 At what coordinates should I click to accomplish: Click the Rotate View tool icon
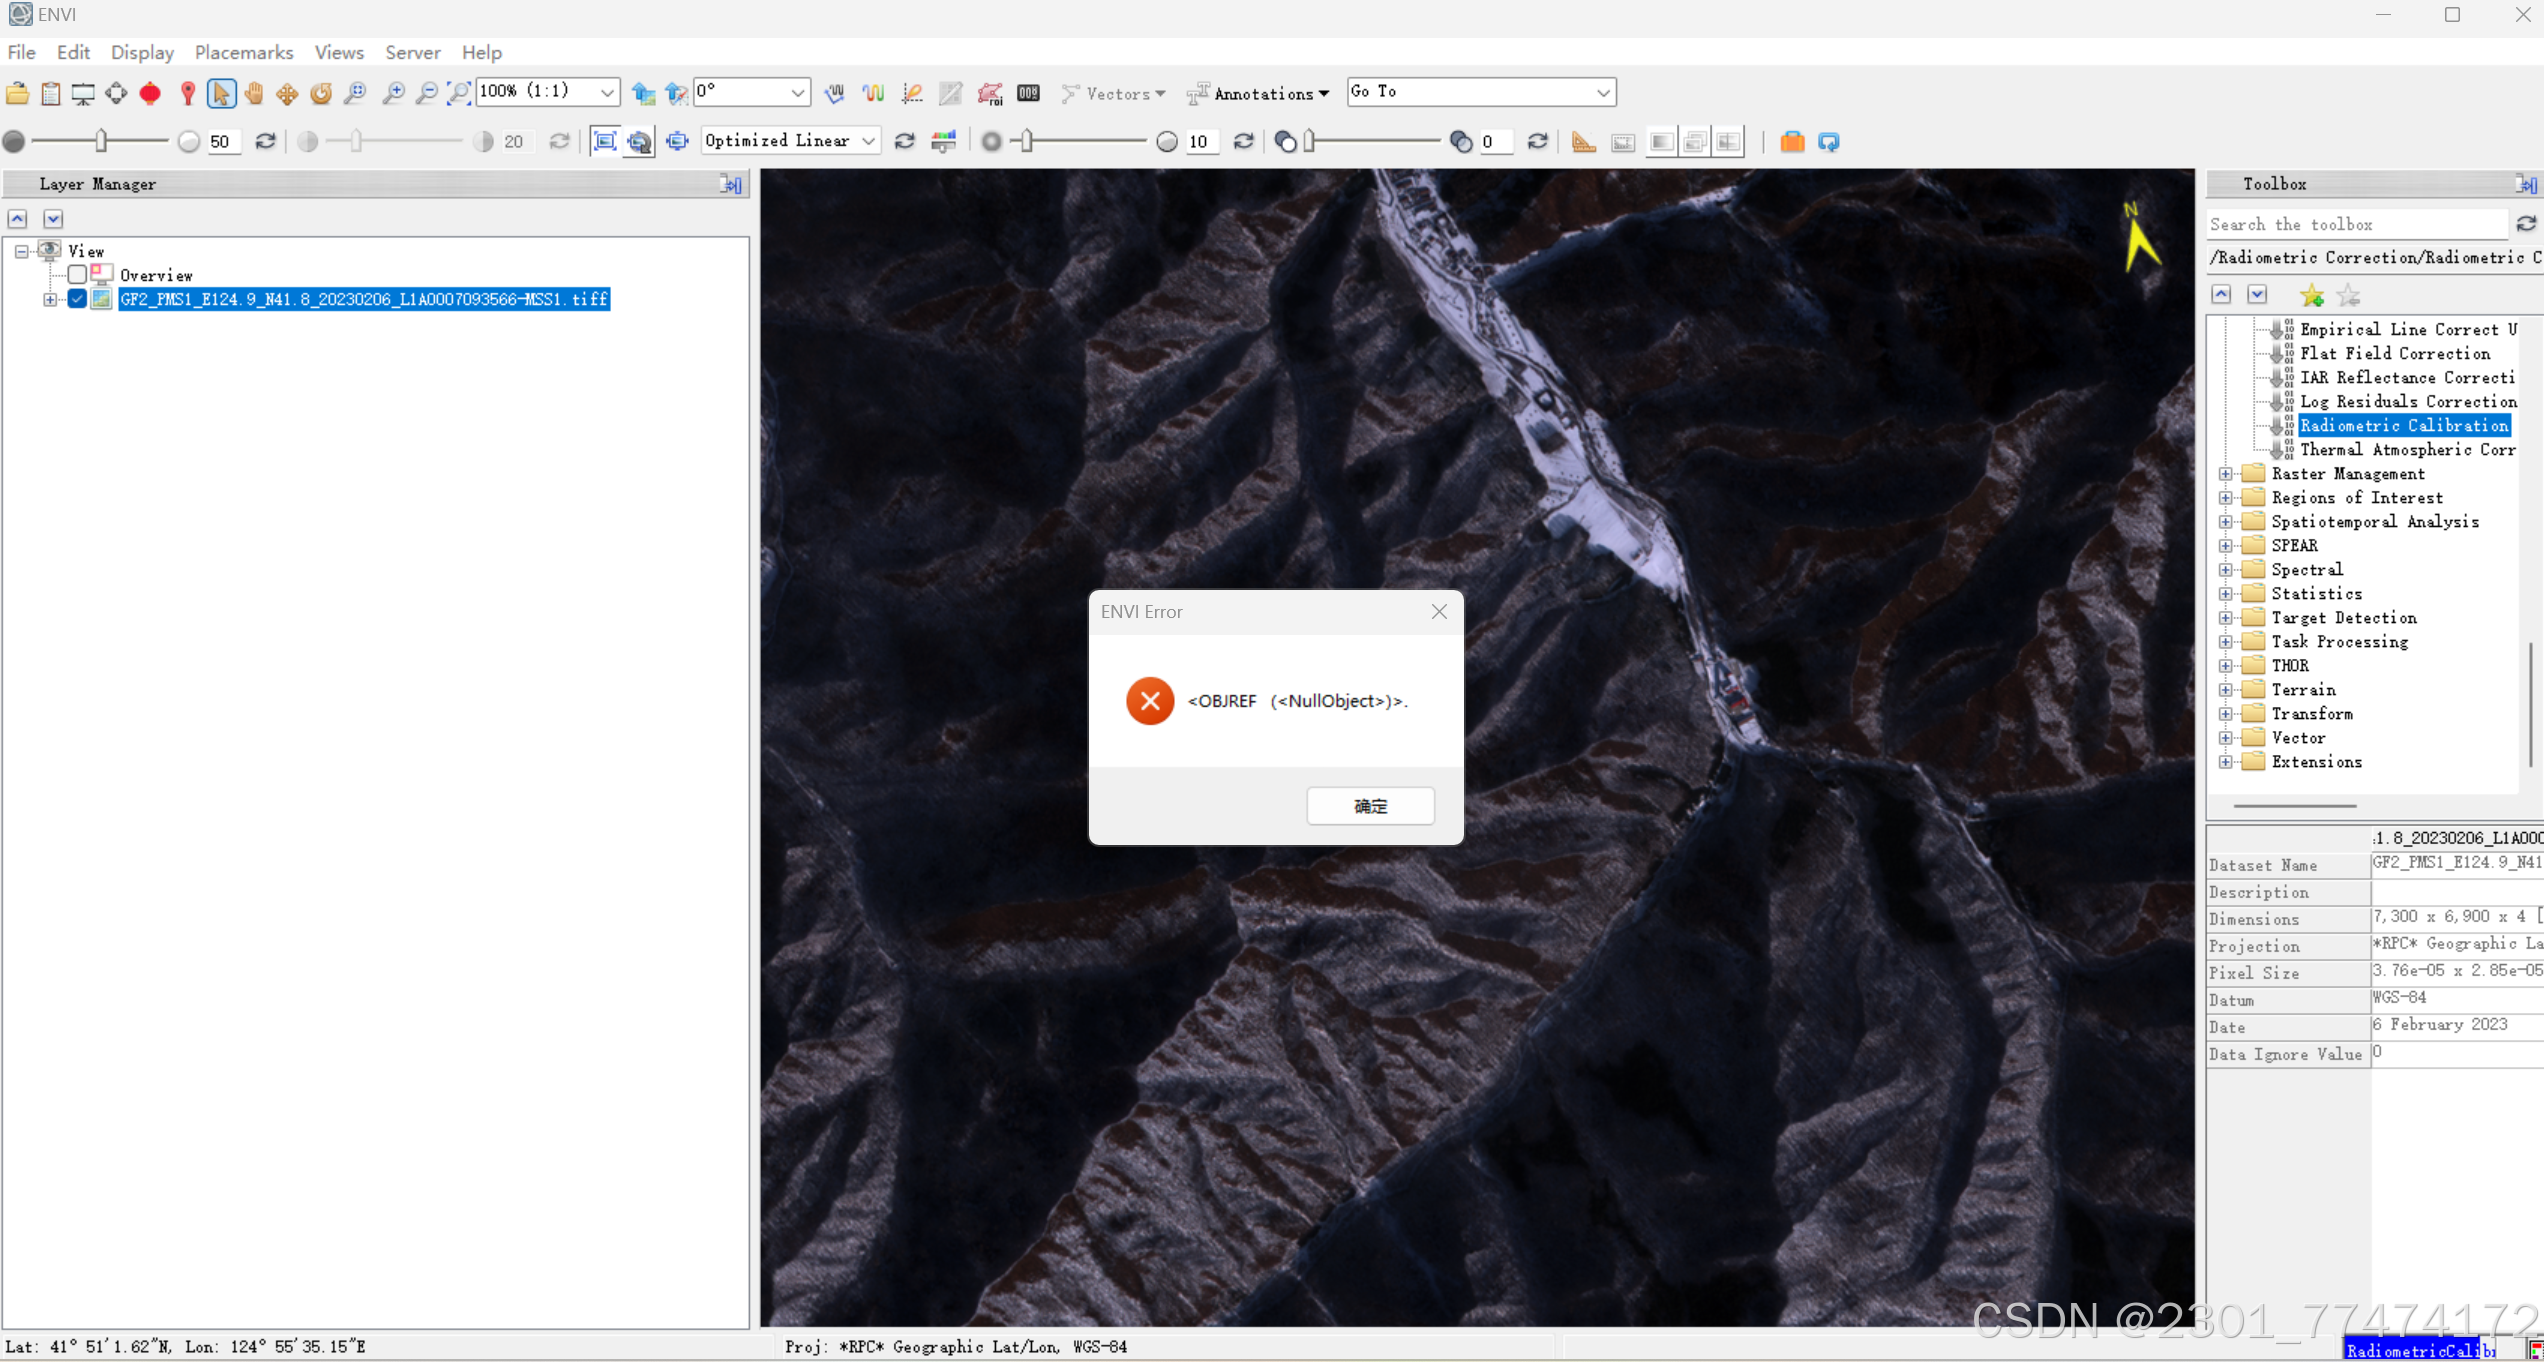click(x=321, y=93)
